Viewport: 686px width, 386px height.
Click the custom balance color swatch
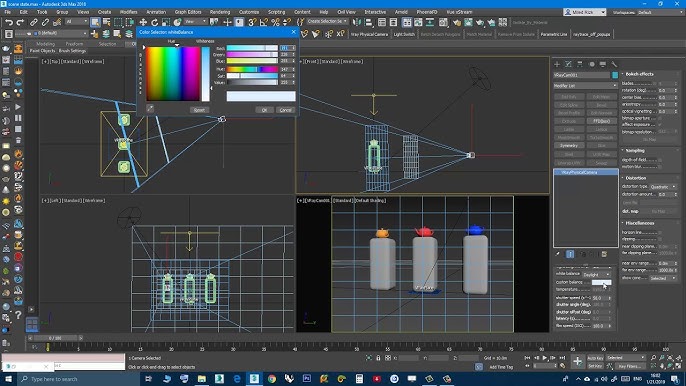tap(601, 282)
